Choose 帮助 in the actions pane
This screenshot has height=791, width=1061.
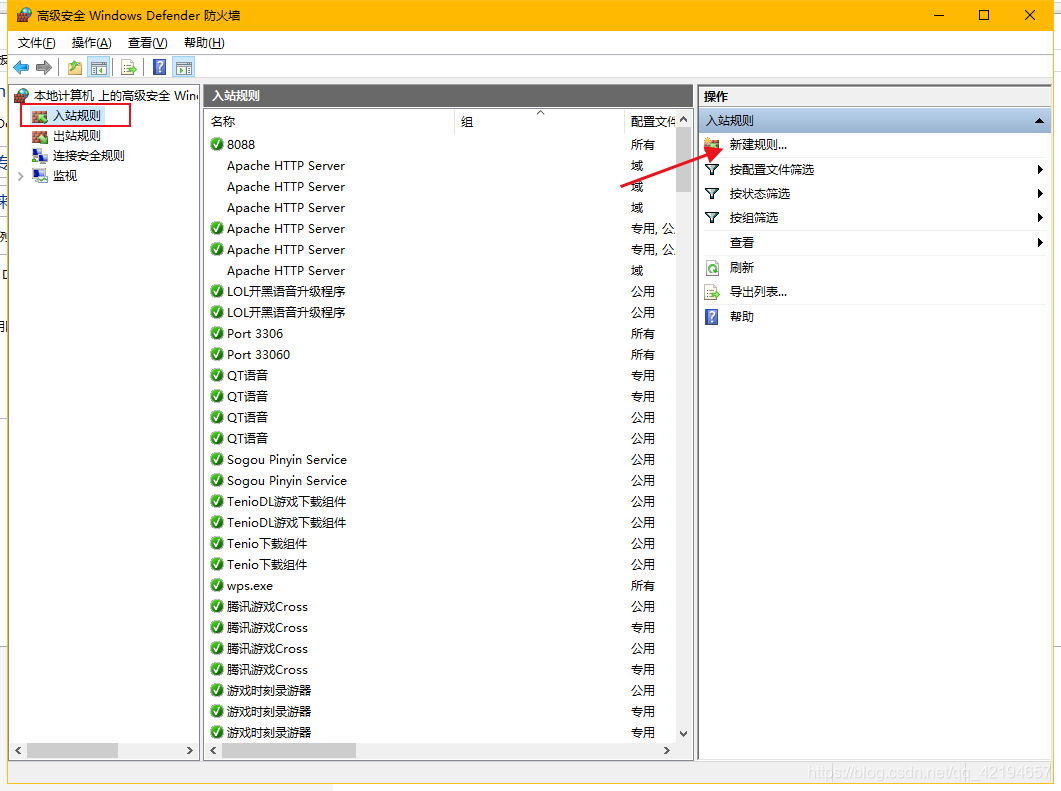point(742,317)
